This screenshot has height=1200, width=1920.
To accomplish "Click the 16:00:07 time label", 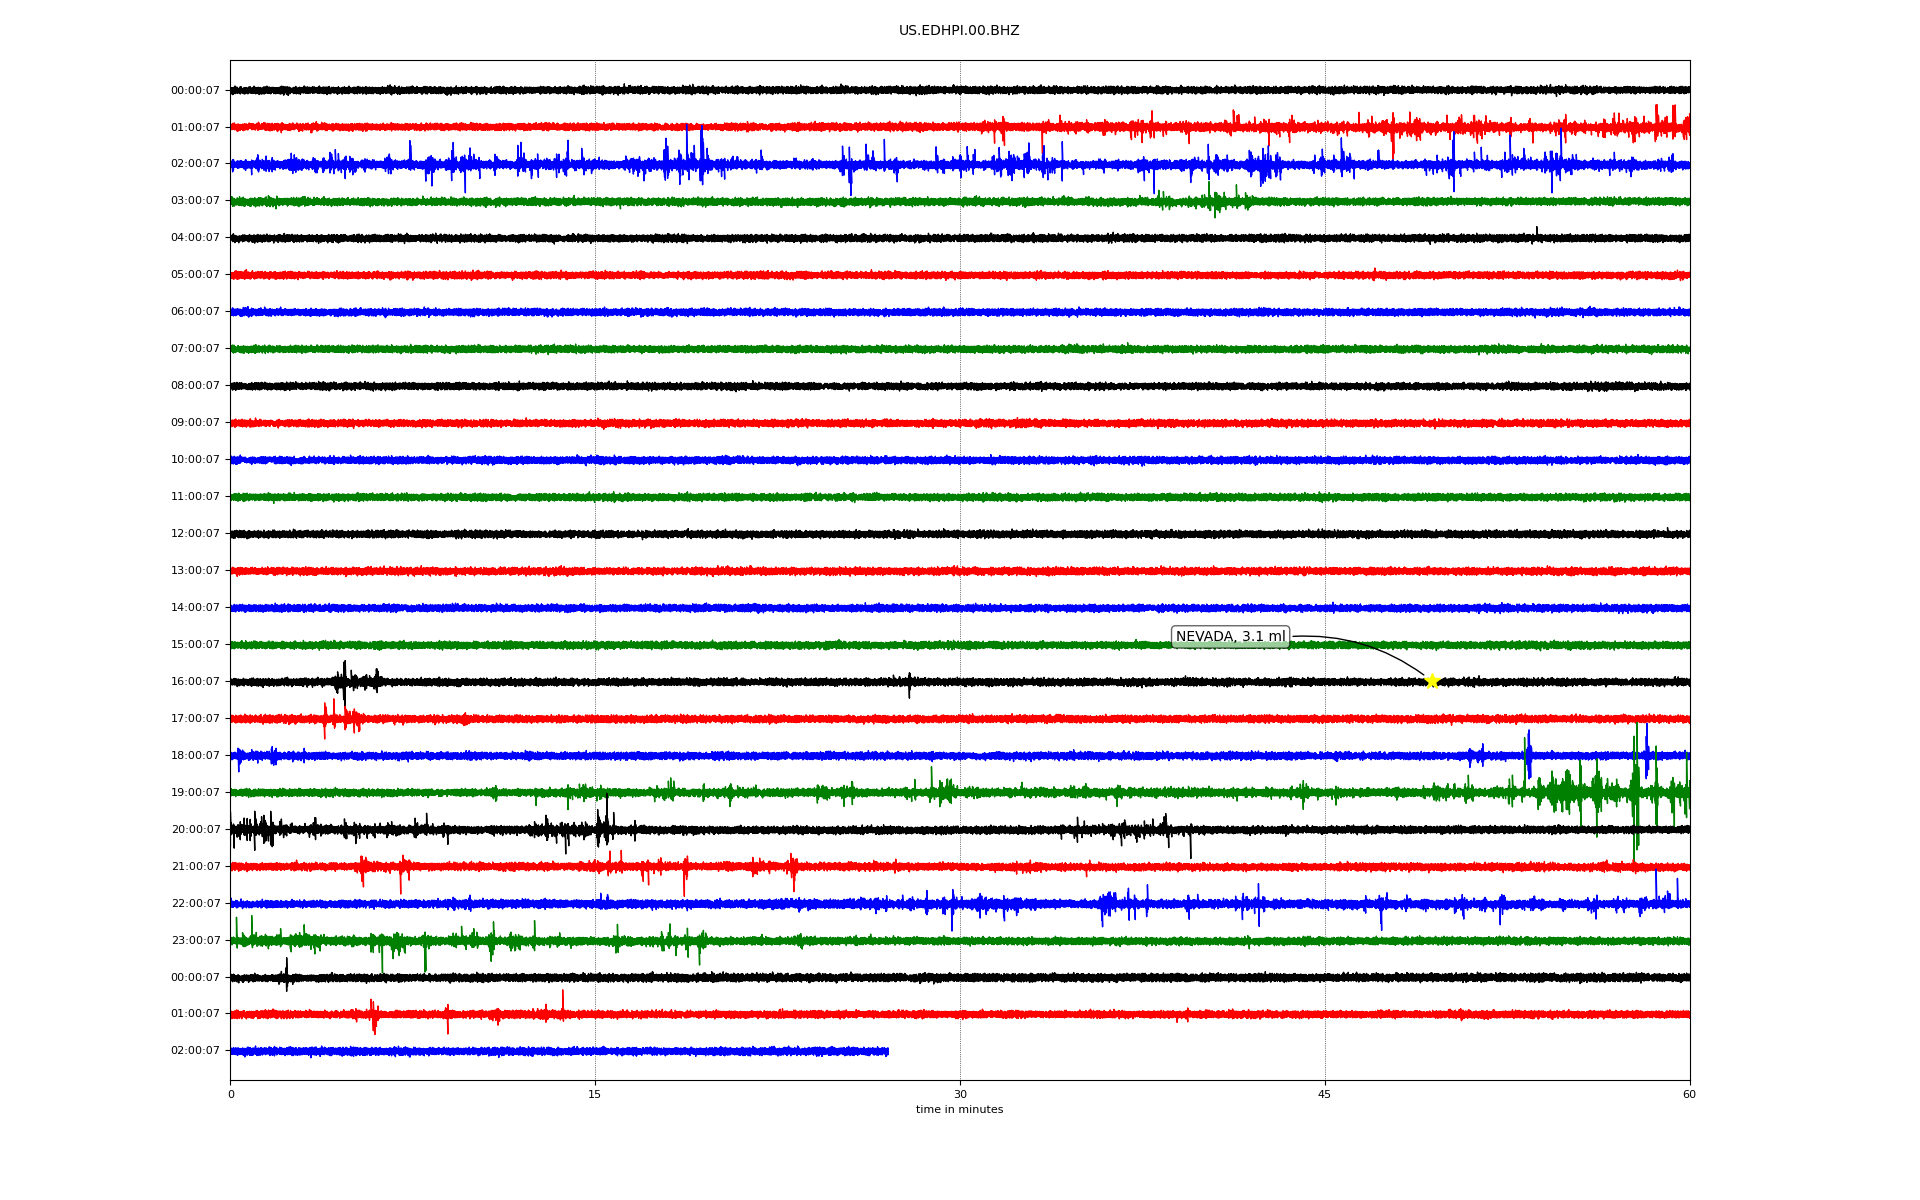I will point(195,682).
